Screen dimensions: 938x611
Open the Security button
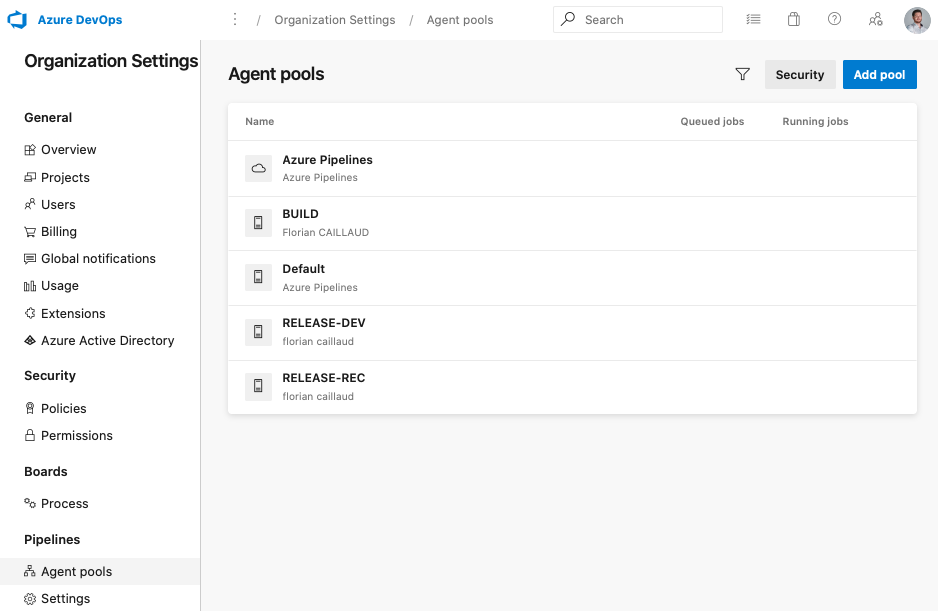click(800, 75)
